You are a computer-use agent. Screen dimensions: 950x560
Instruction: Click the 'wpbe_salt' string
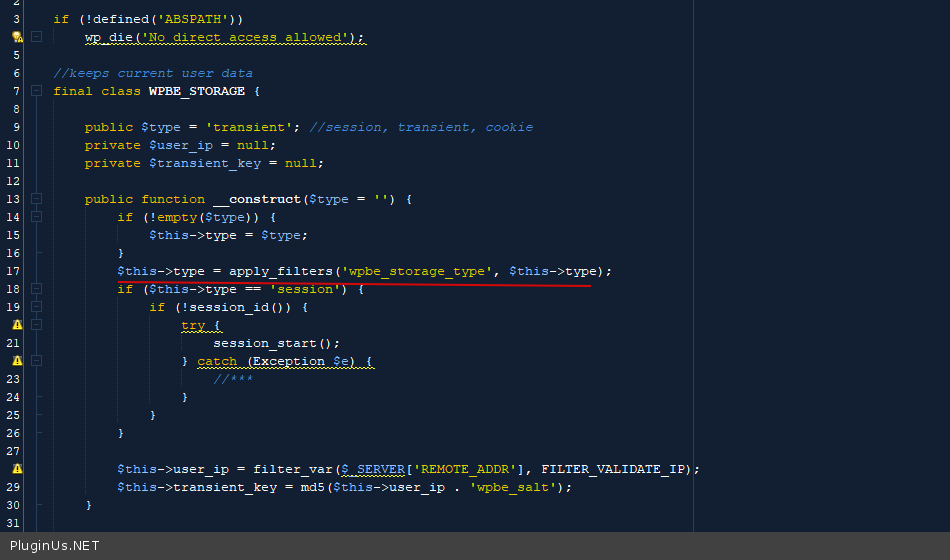pyautogui.click(x=513, y=487)
